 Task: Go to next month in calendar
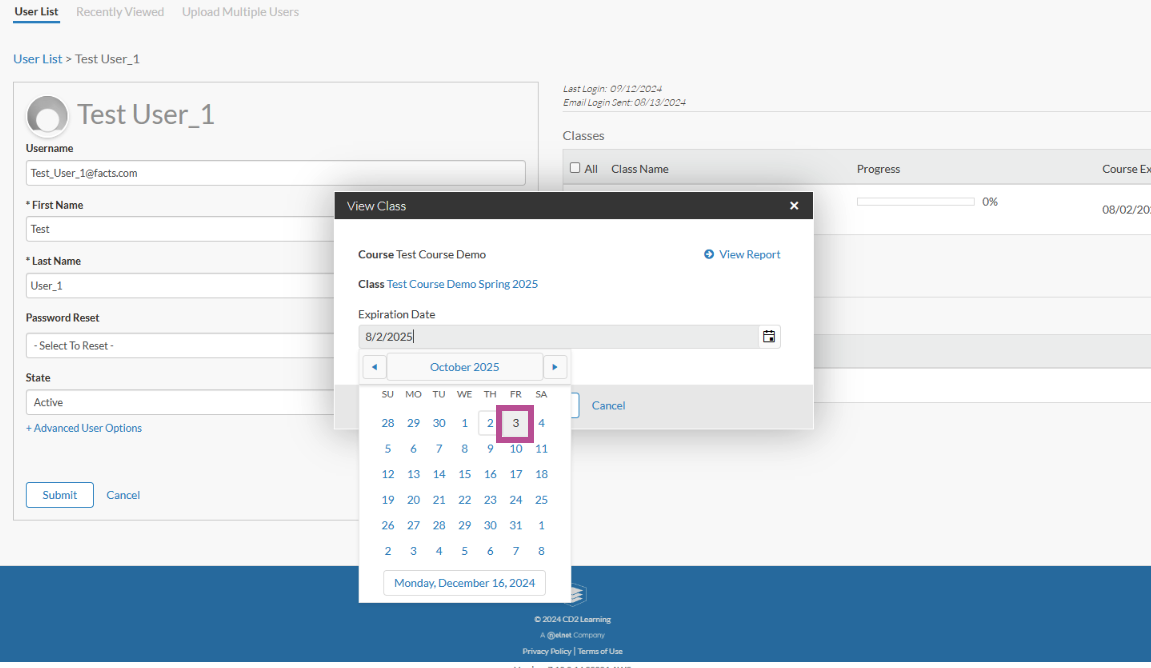coord(555,367)
